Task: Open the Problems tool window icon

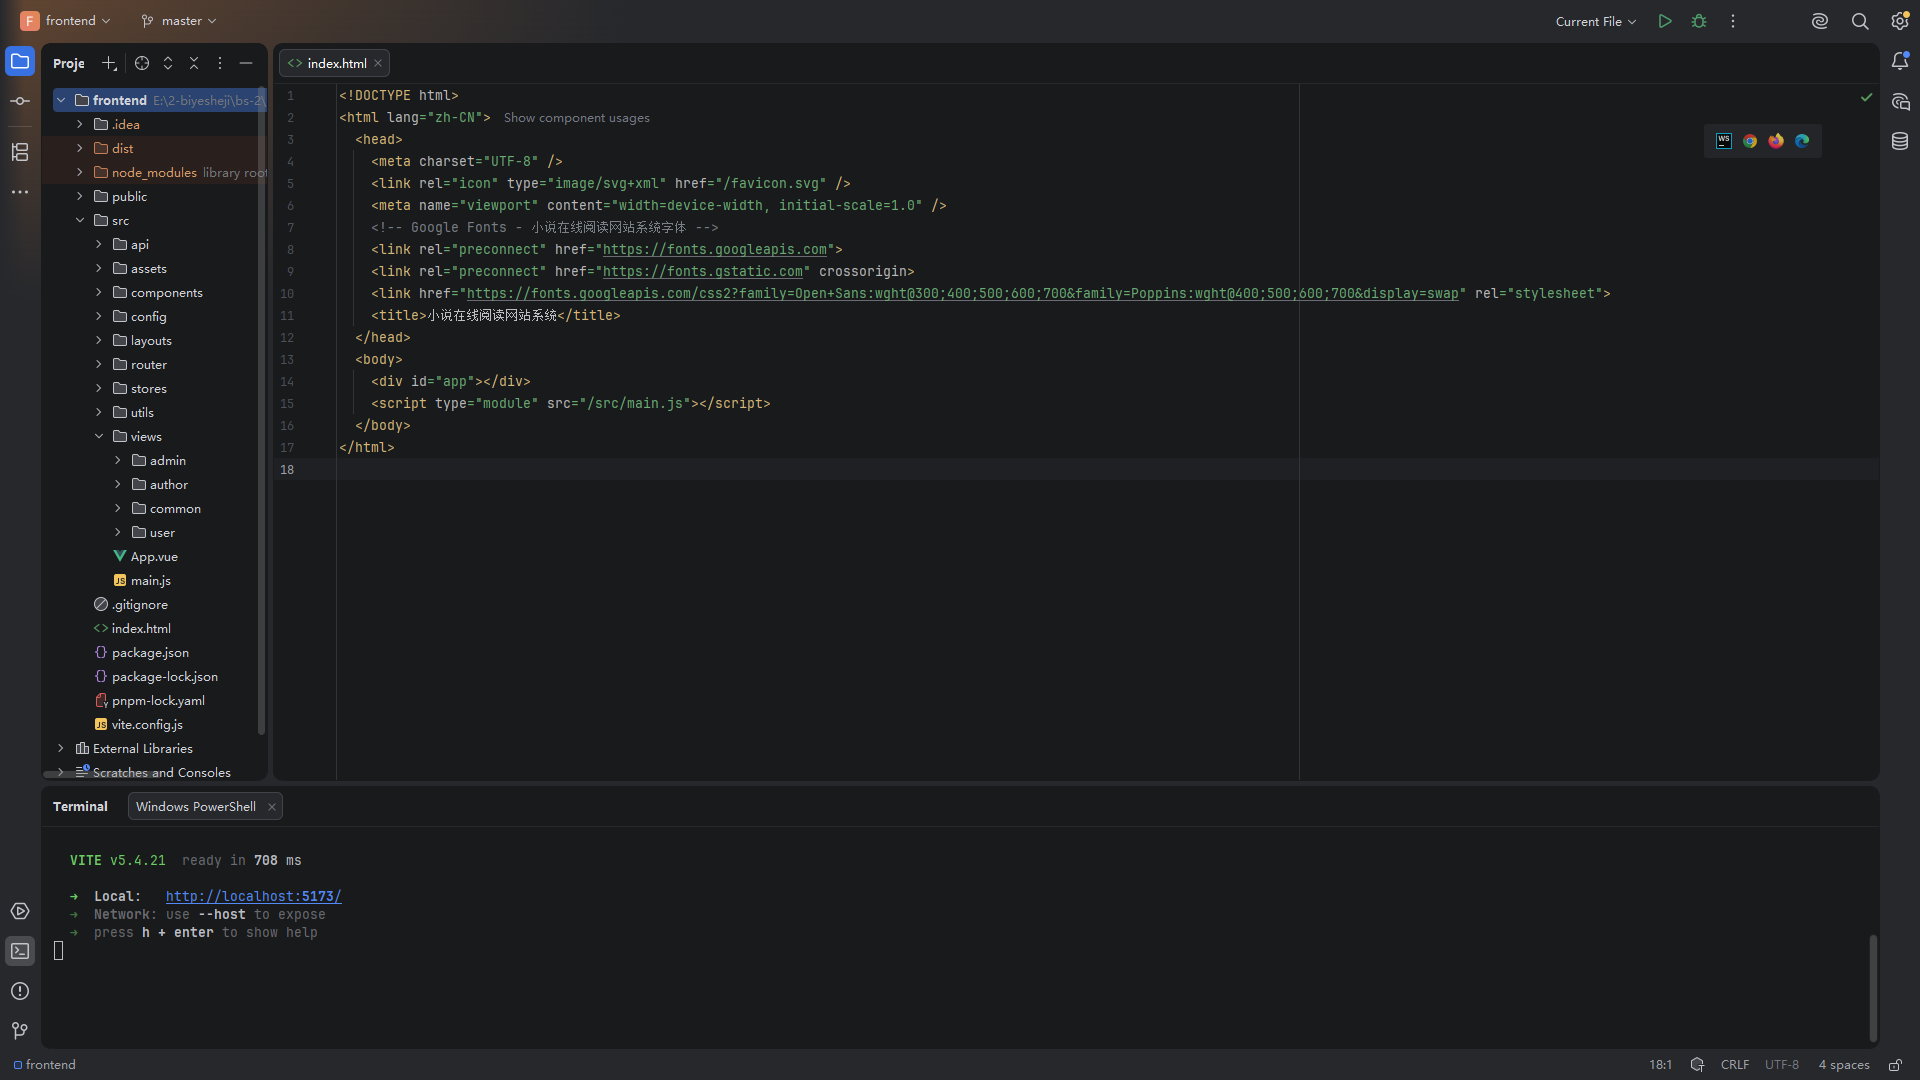Action: [20, 991]
